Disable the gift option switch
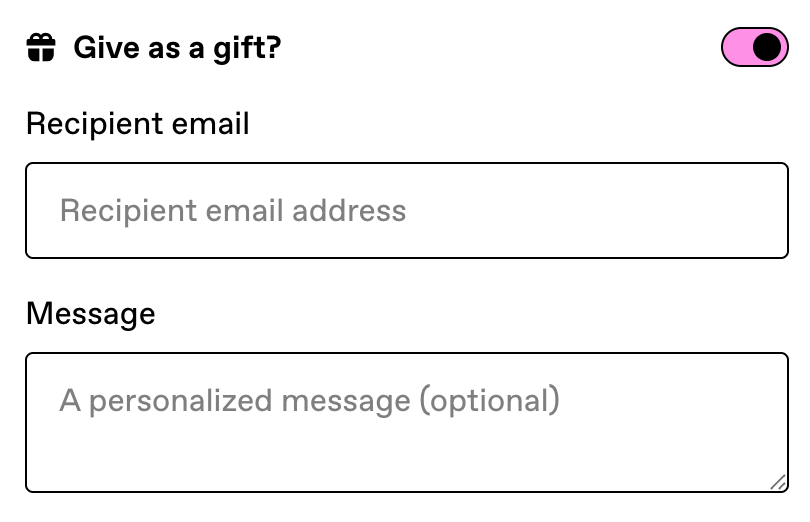This screenshot has height=522, width=810. tap(755, 47)
